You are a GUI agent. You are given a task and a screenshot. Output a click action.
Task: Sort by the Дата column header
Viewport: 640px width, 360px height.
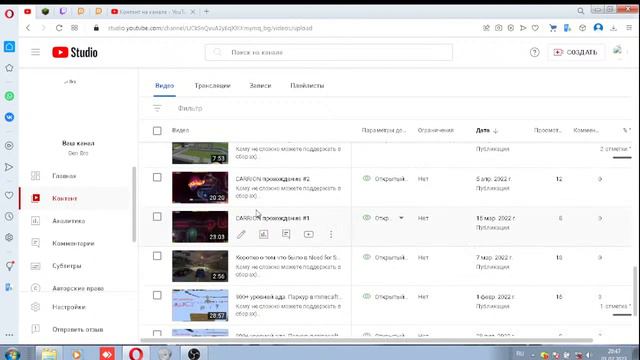(487, 131)
